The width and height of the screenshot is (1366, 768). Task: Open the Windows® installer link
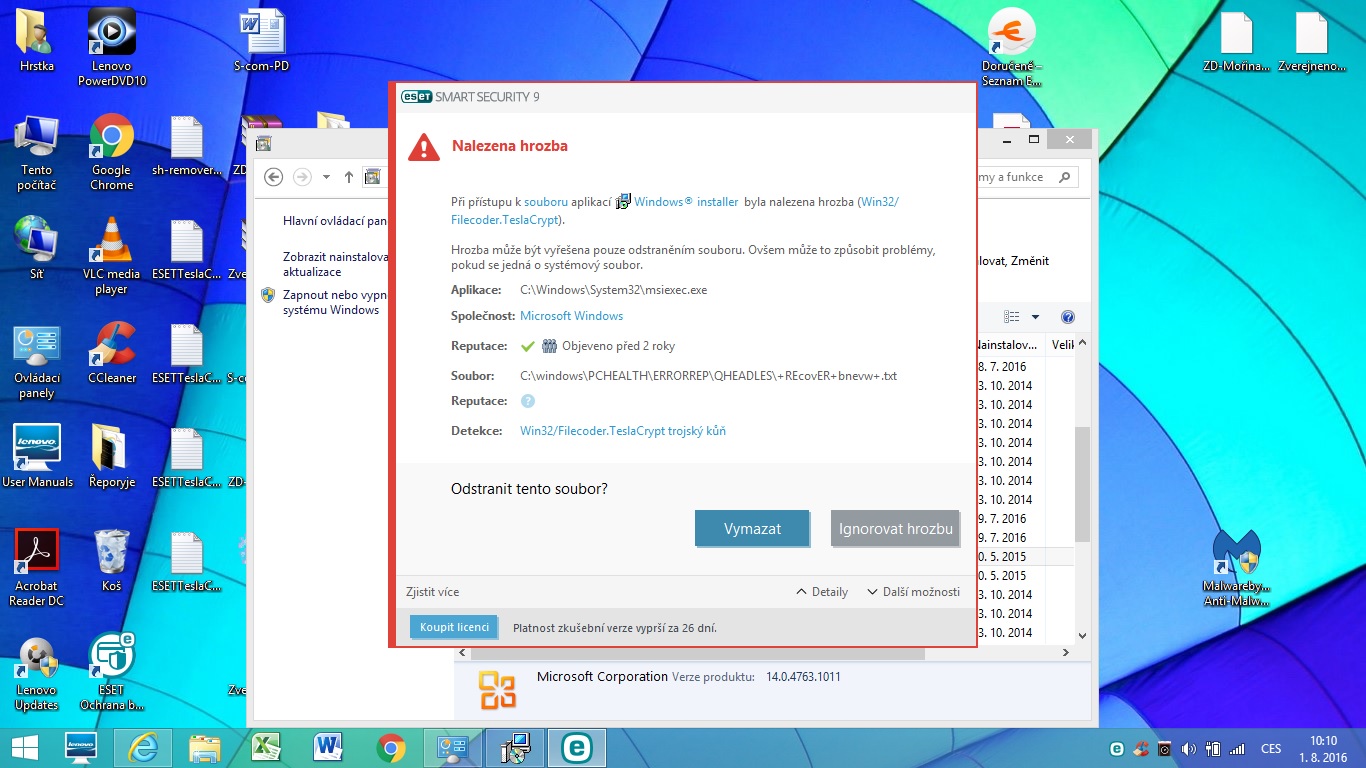pos(686,202)
